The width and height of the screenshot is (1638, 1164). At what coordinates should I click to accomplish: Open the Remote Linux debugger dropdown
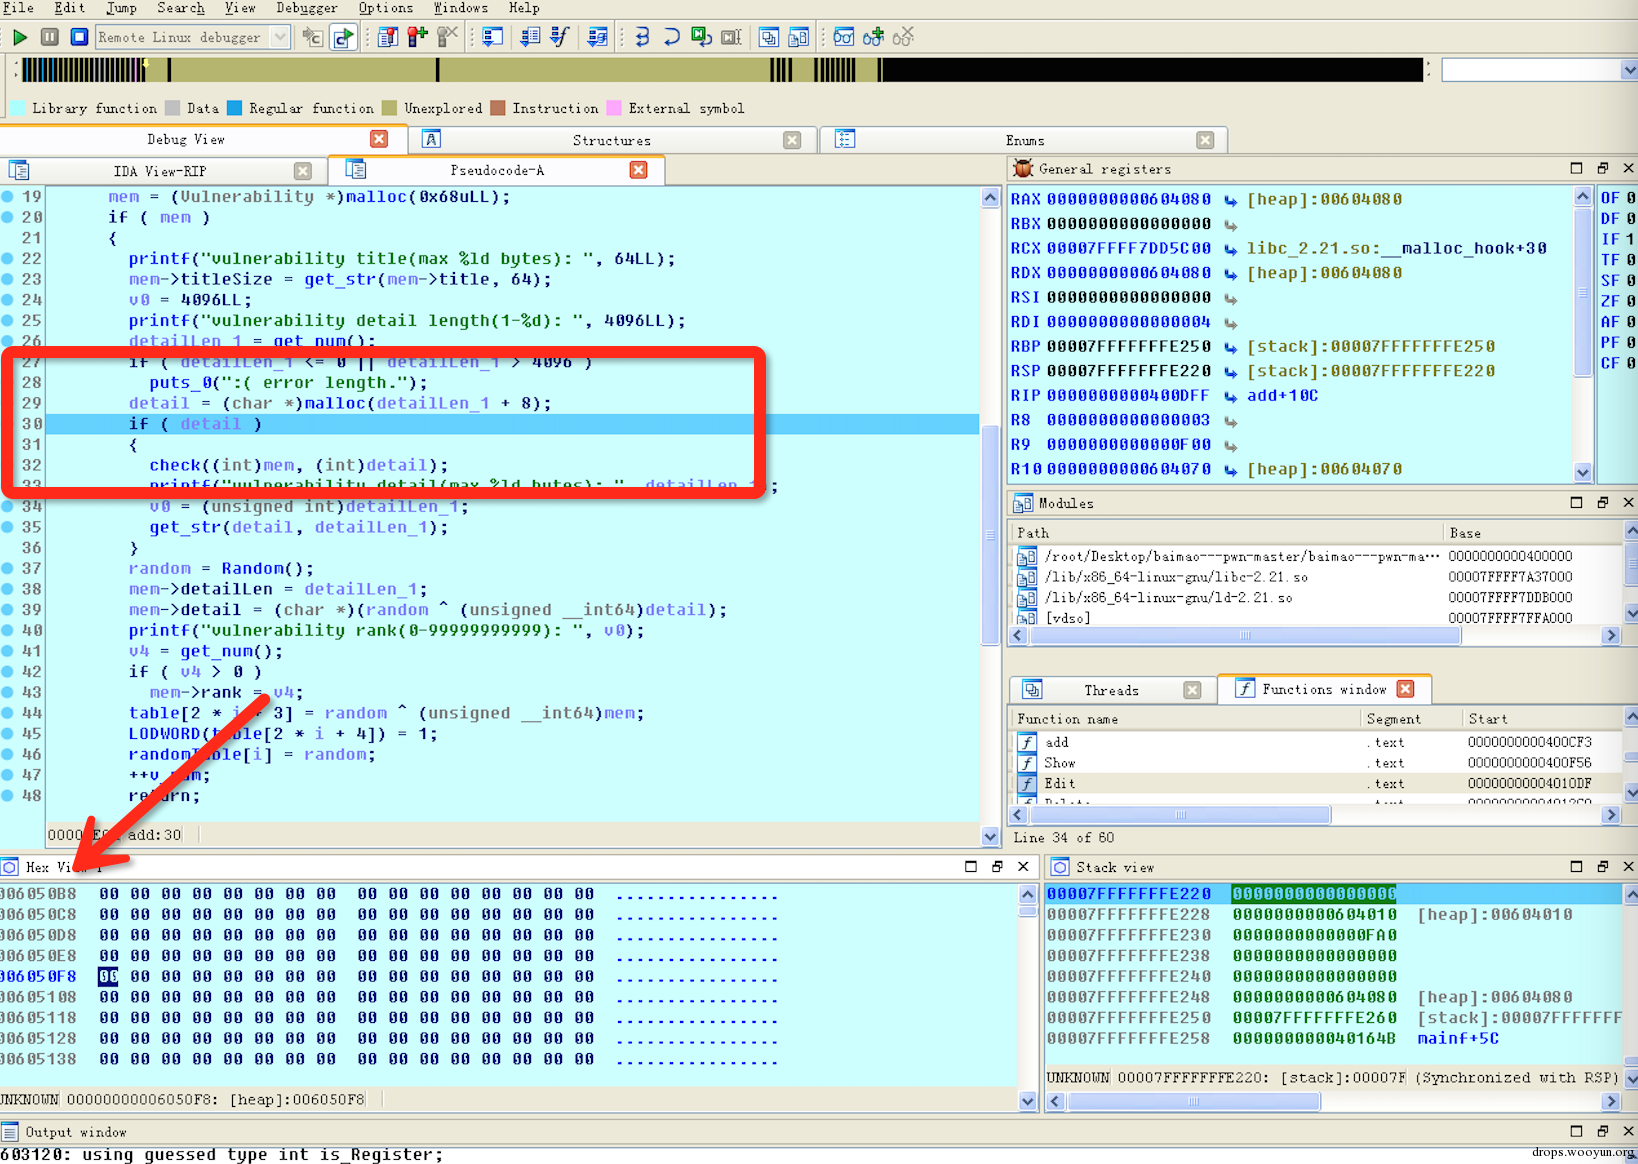280,37
